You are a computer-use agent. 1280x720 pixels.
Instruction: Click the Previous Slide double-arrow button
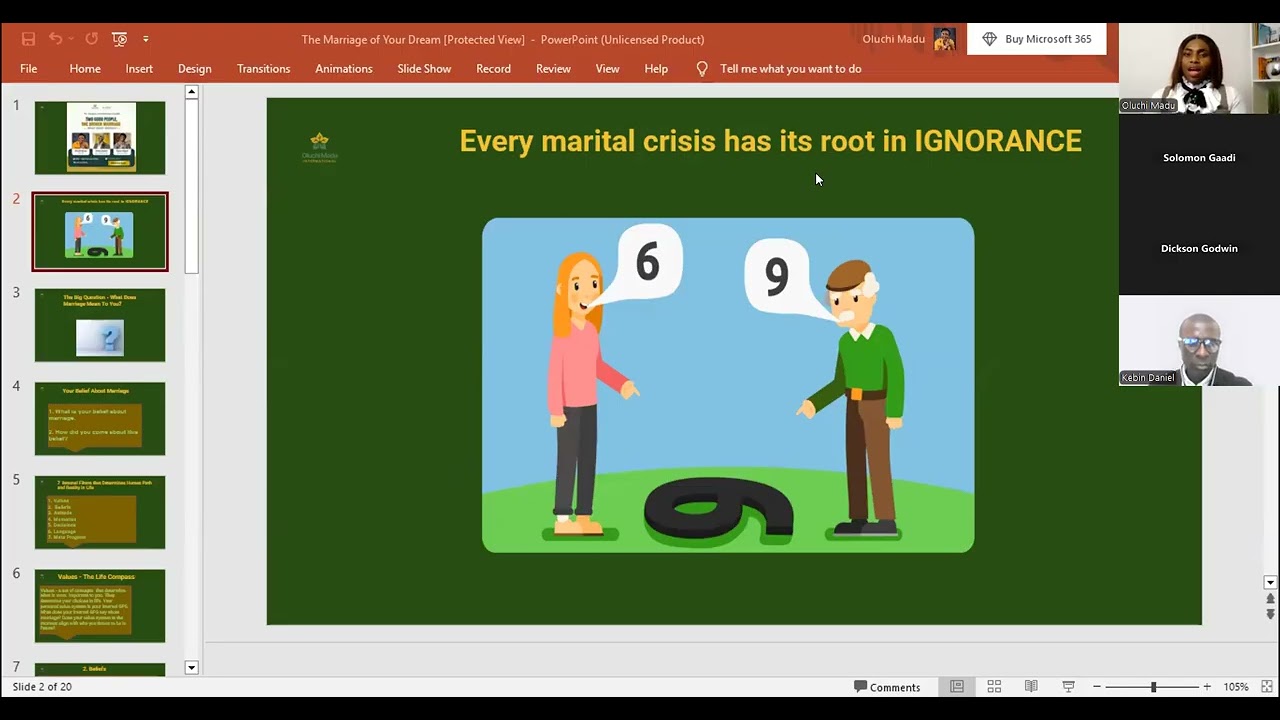click(x=1270, y=599)
